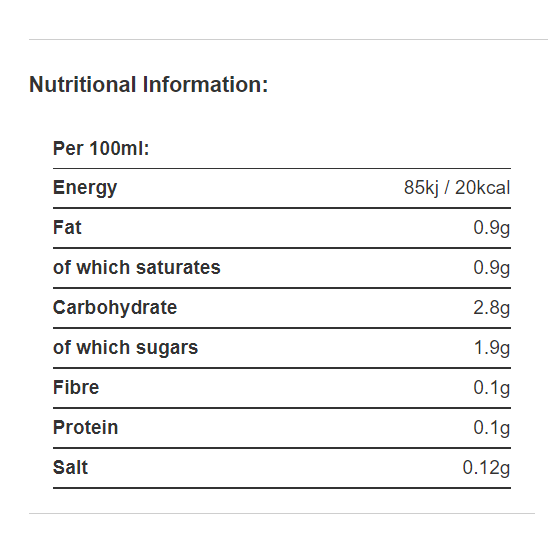Click the Energy row label
This screenshot has height=560, width=560.
coord(85,188)
